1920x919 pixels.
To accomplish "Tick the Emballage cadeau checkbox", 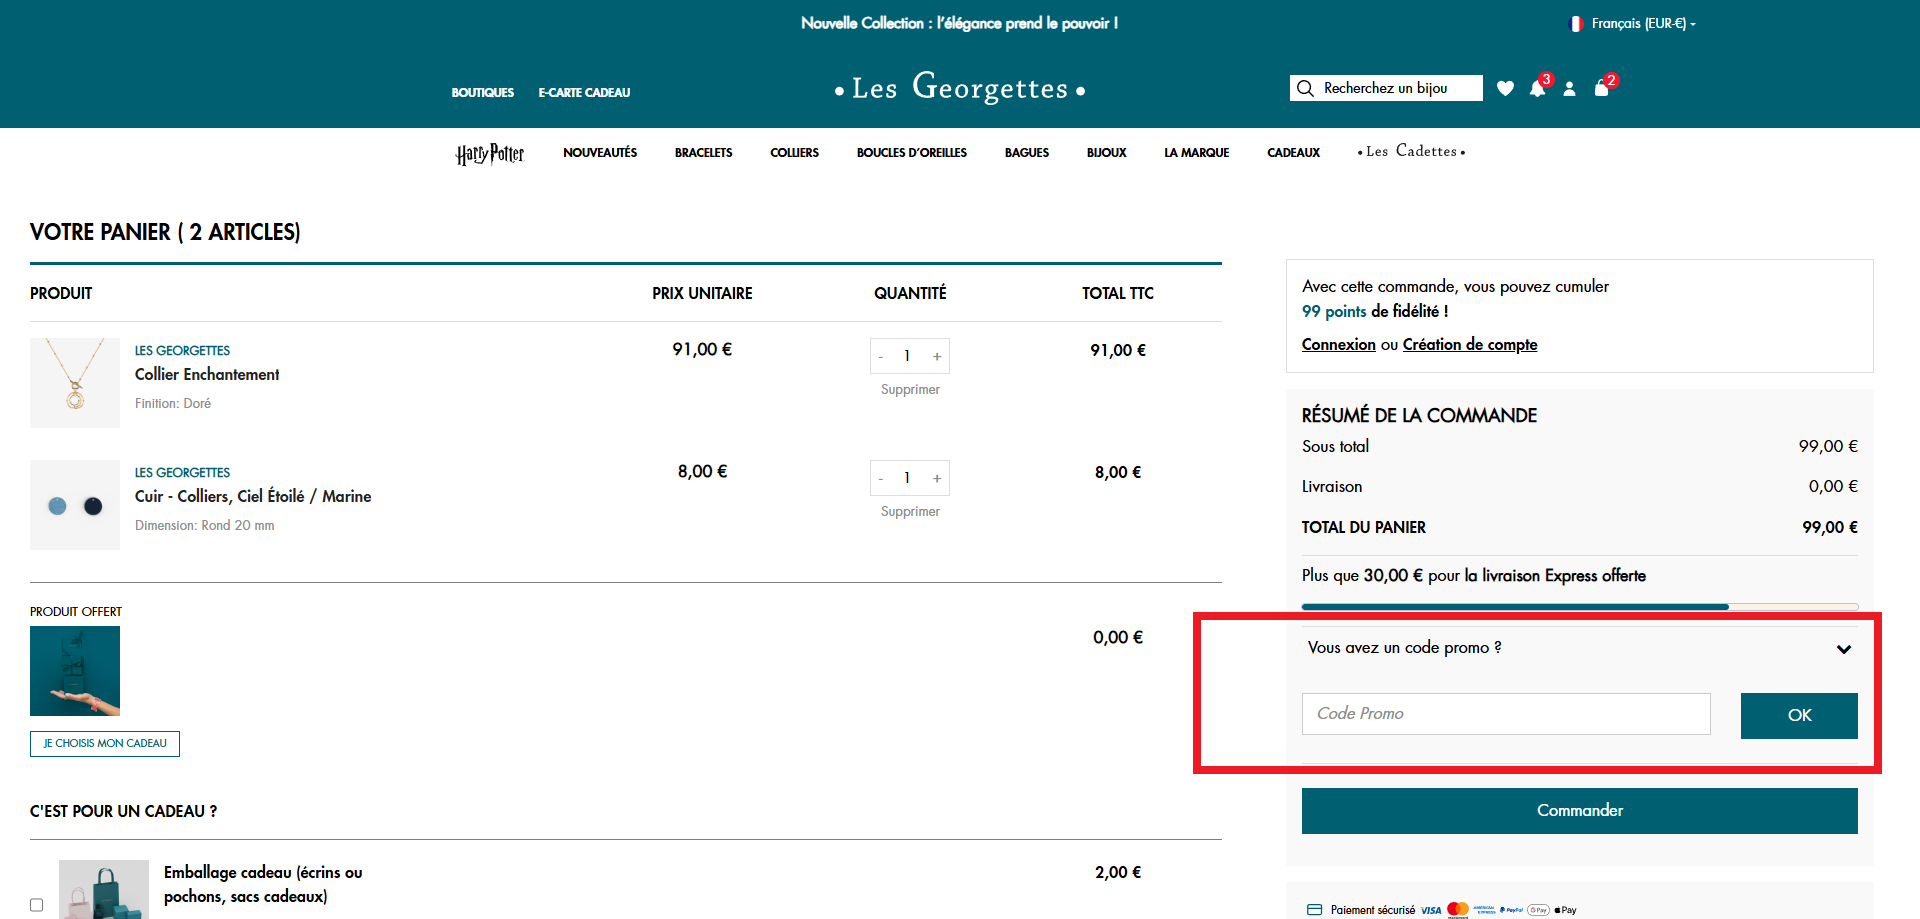I will coord(37,905).
